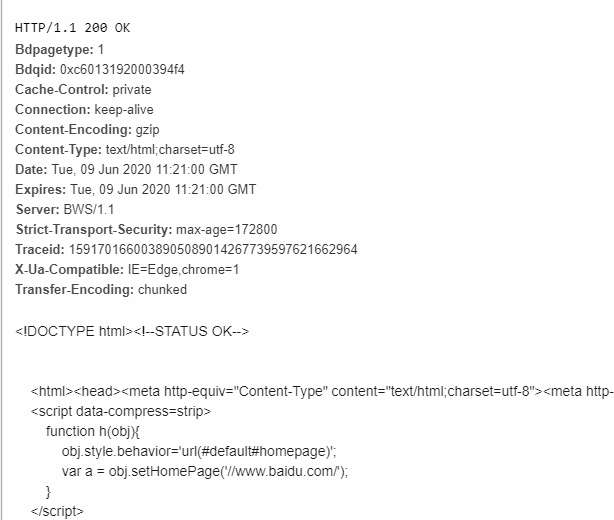Click the Strict-Transport-Security header name

93,229
